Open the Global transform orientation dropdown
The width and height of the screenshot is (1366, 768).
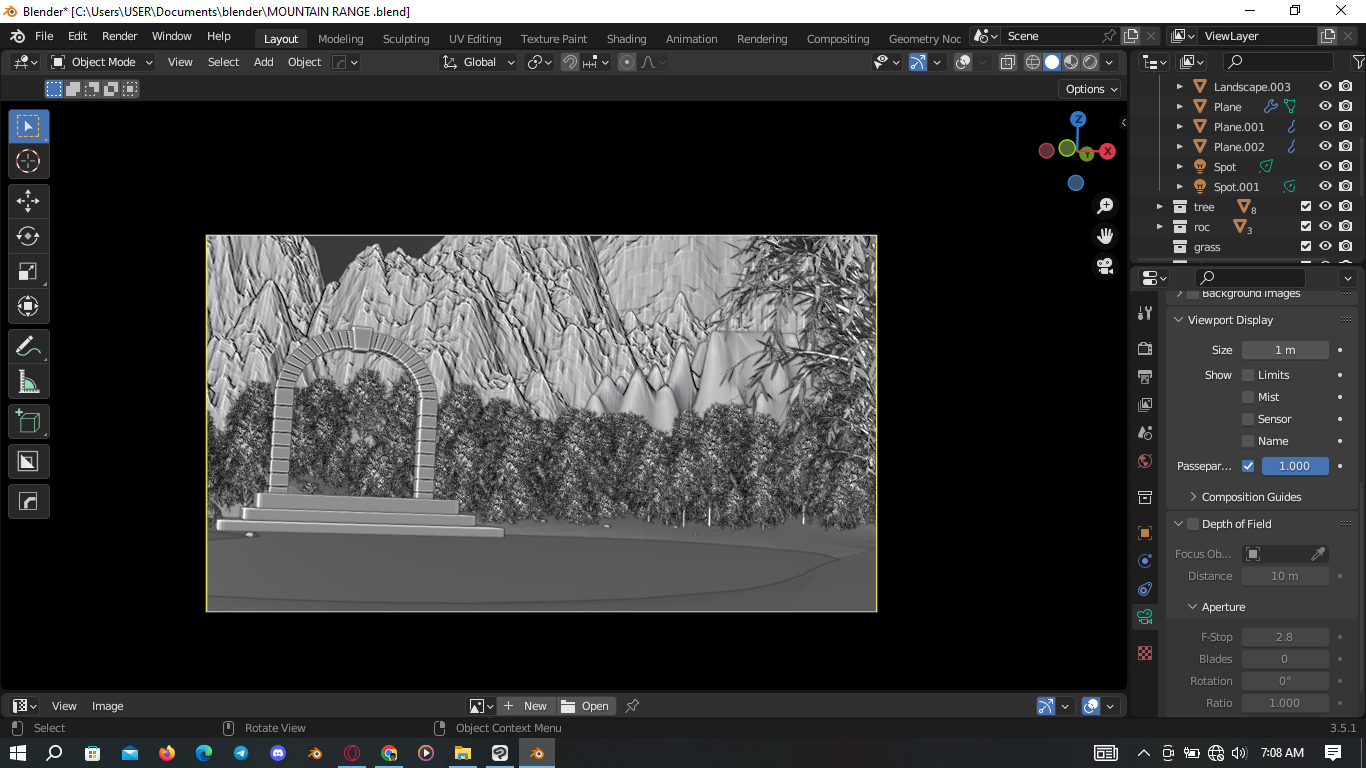[479, 62]
